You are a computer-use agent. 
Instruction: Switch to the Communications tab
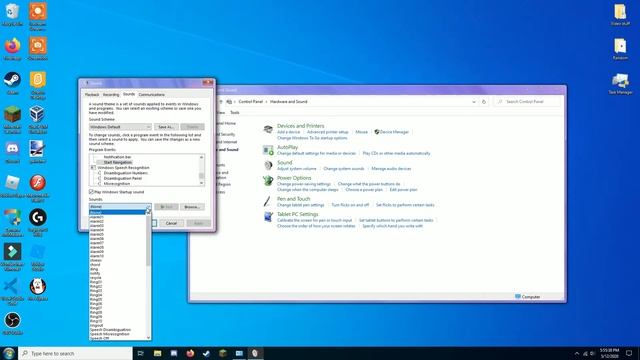151,95
